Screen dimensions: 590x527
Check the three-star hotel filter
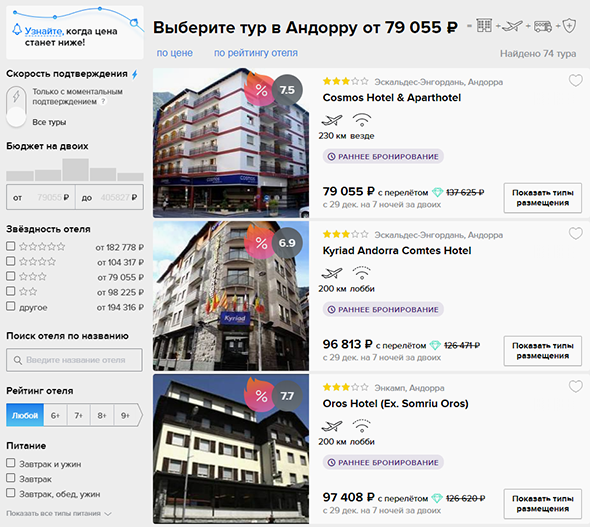[11, 276]
